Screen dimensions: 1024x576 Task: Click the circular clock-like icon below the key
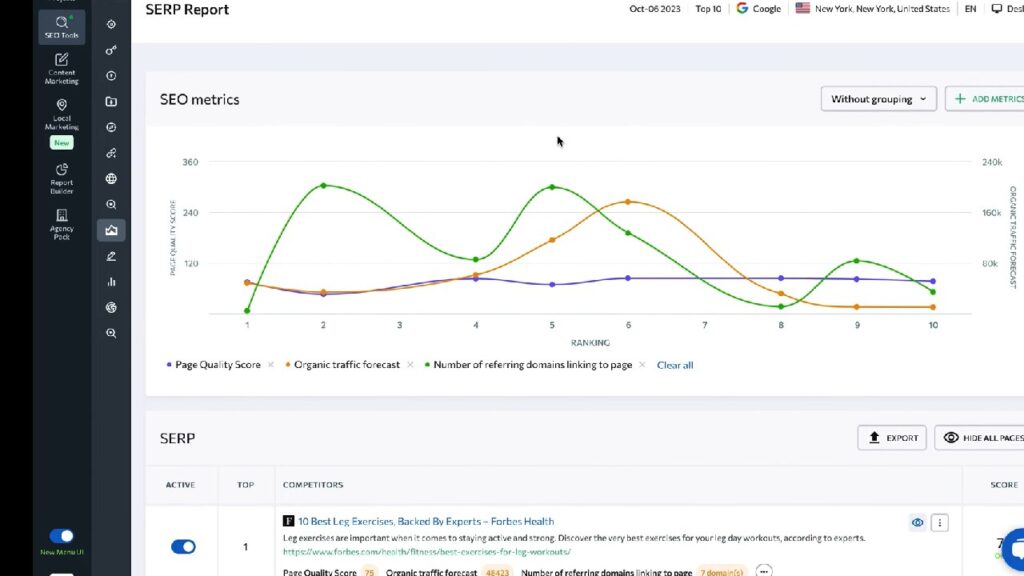[111, 76]
